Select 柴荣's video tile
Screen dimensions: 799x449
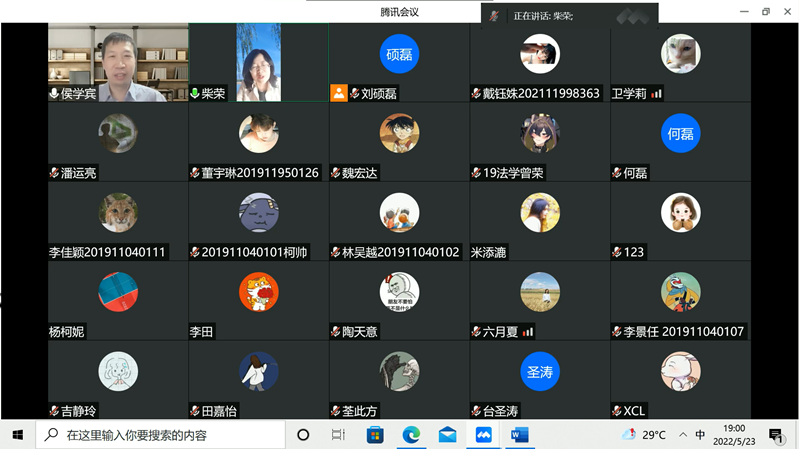pyautogui.click(x=258, y=62)
